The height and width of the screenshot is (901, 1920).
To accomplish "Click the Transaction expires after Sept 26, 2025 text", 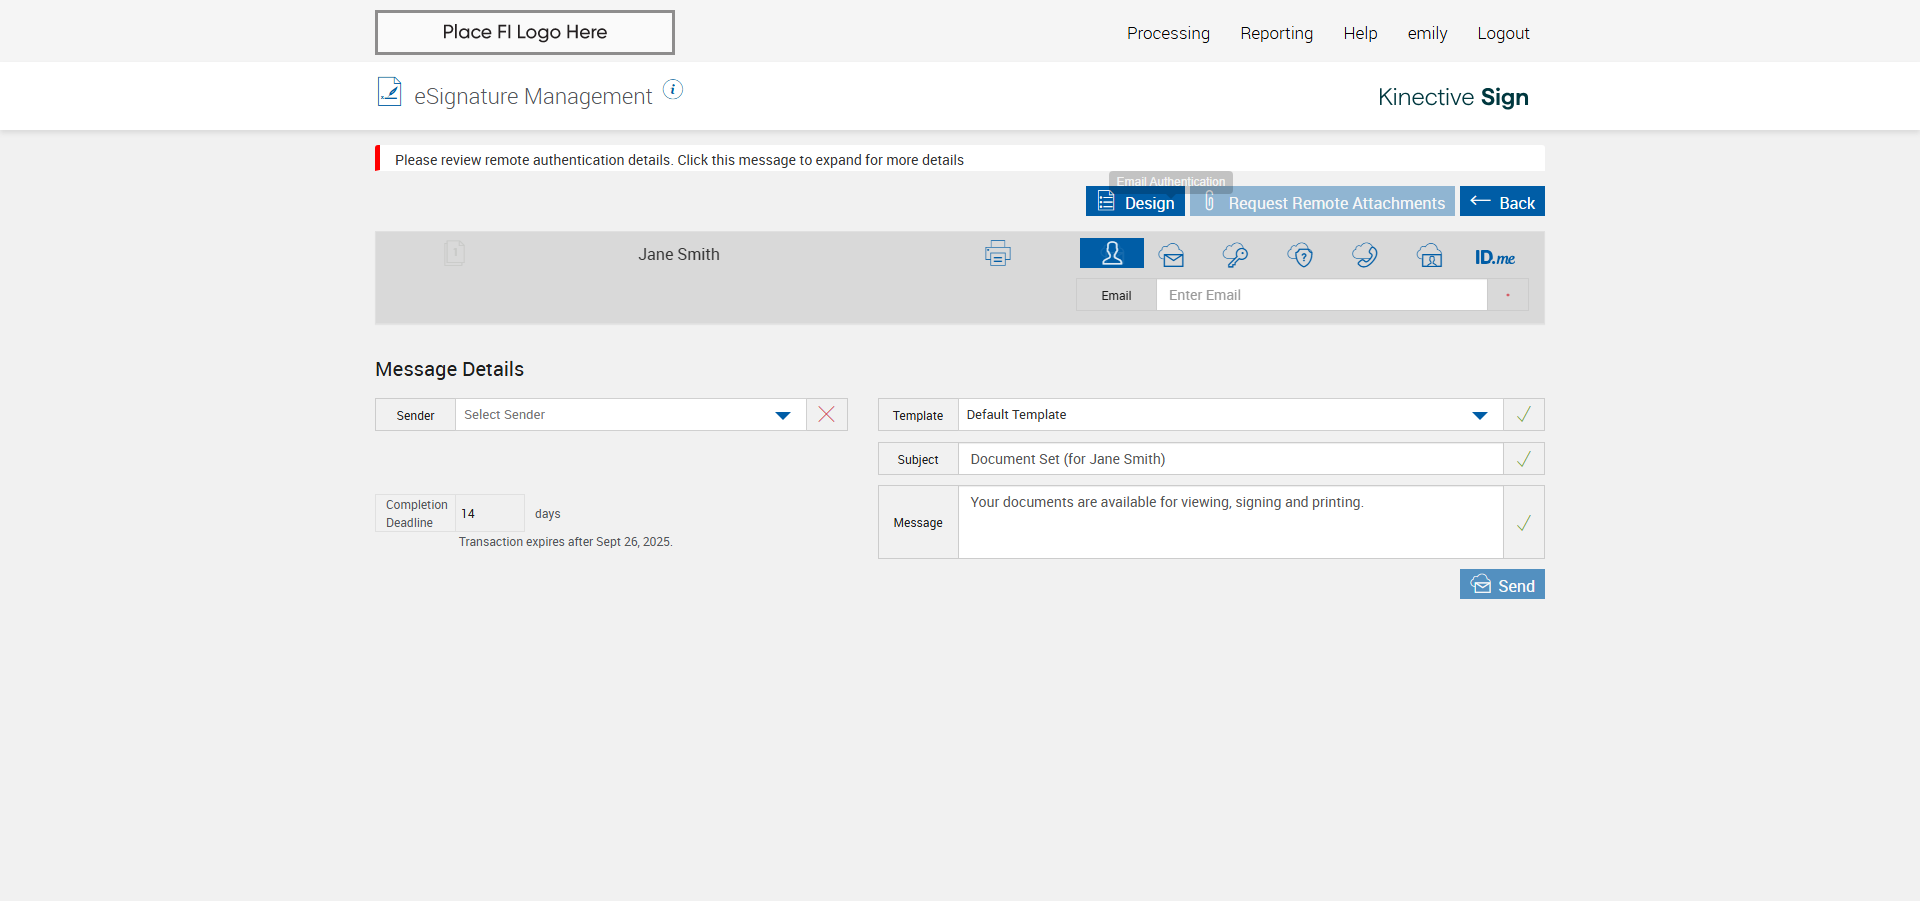I will pos(565,542).
